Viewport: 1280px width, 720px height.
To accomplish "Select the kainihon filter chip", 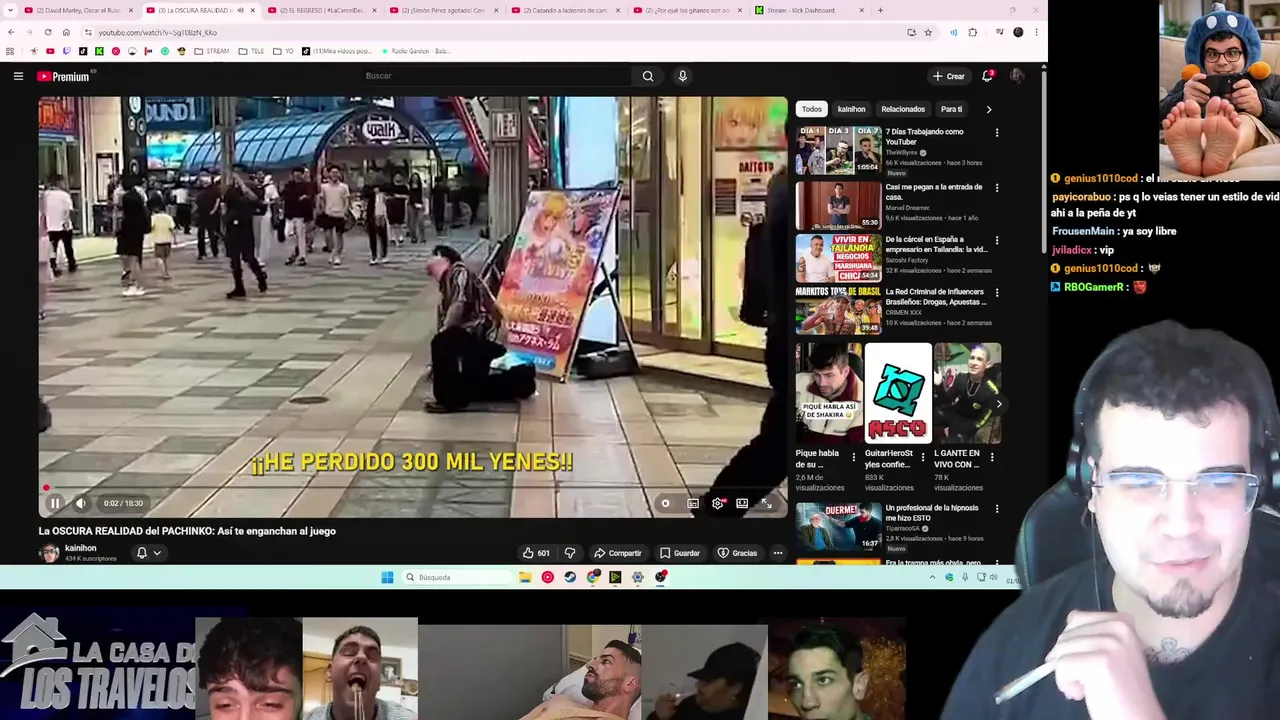I will (851, 109).
